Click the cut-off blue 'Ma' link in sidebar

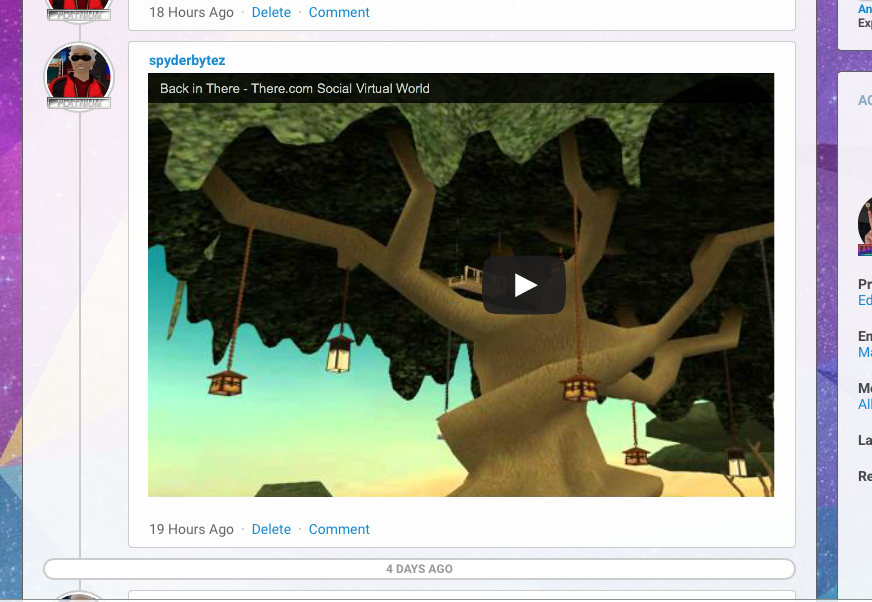pos(864,352)
